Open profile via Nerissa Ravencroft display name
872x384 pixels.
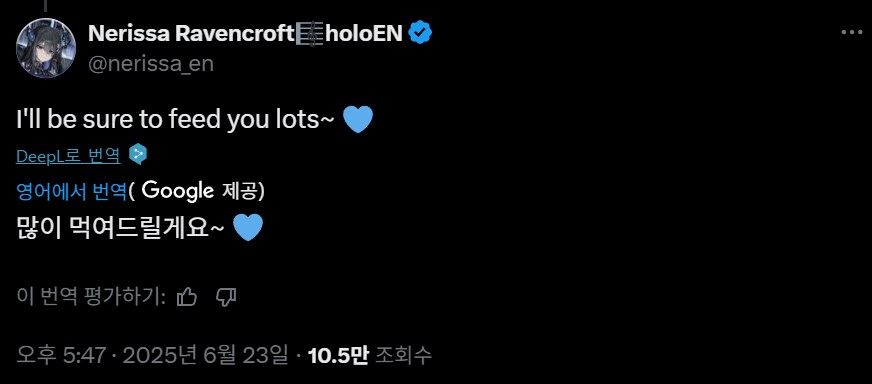191,33
